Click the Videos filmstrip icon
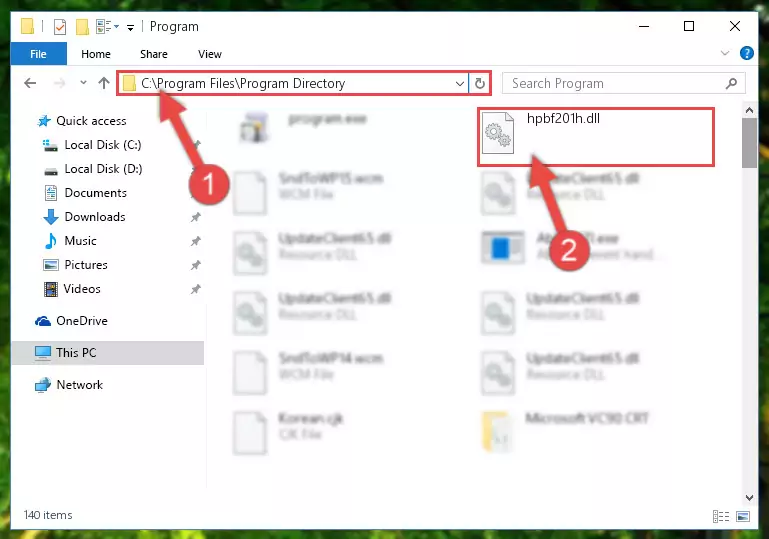Image resolution: width=769 pixels, height=539 pixels. pyautogui.click(x=51, y=289)
